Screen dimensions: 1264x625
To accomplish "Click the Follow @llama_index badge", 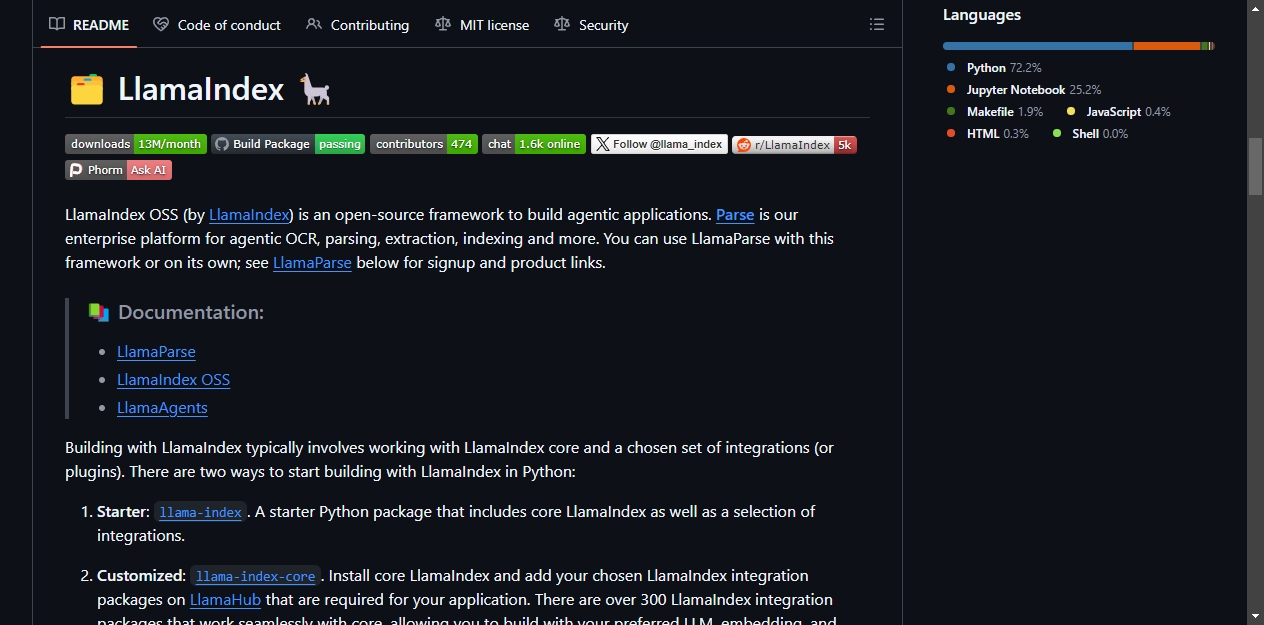I will click(x=659, y=144).
